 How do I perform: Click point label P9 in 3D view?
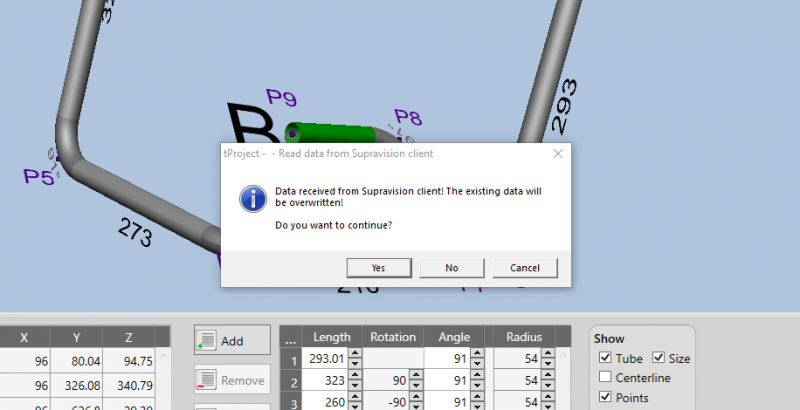(x=281, y=97)
